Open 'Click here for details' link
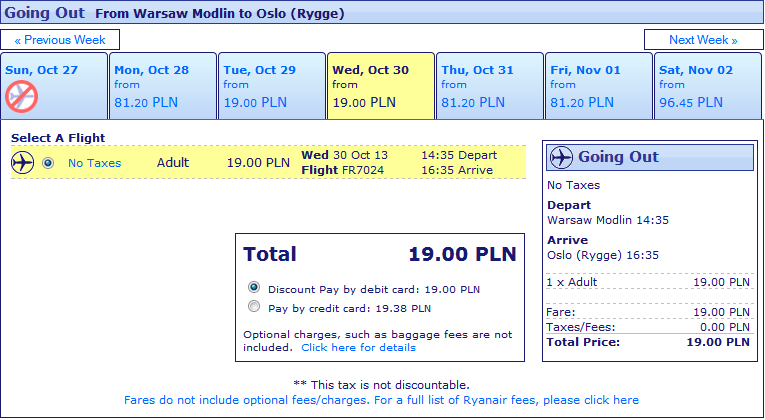This screenshot has height=420, width=765. (x=359, y=347)
